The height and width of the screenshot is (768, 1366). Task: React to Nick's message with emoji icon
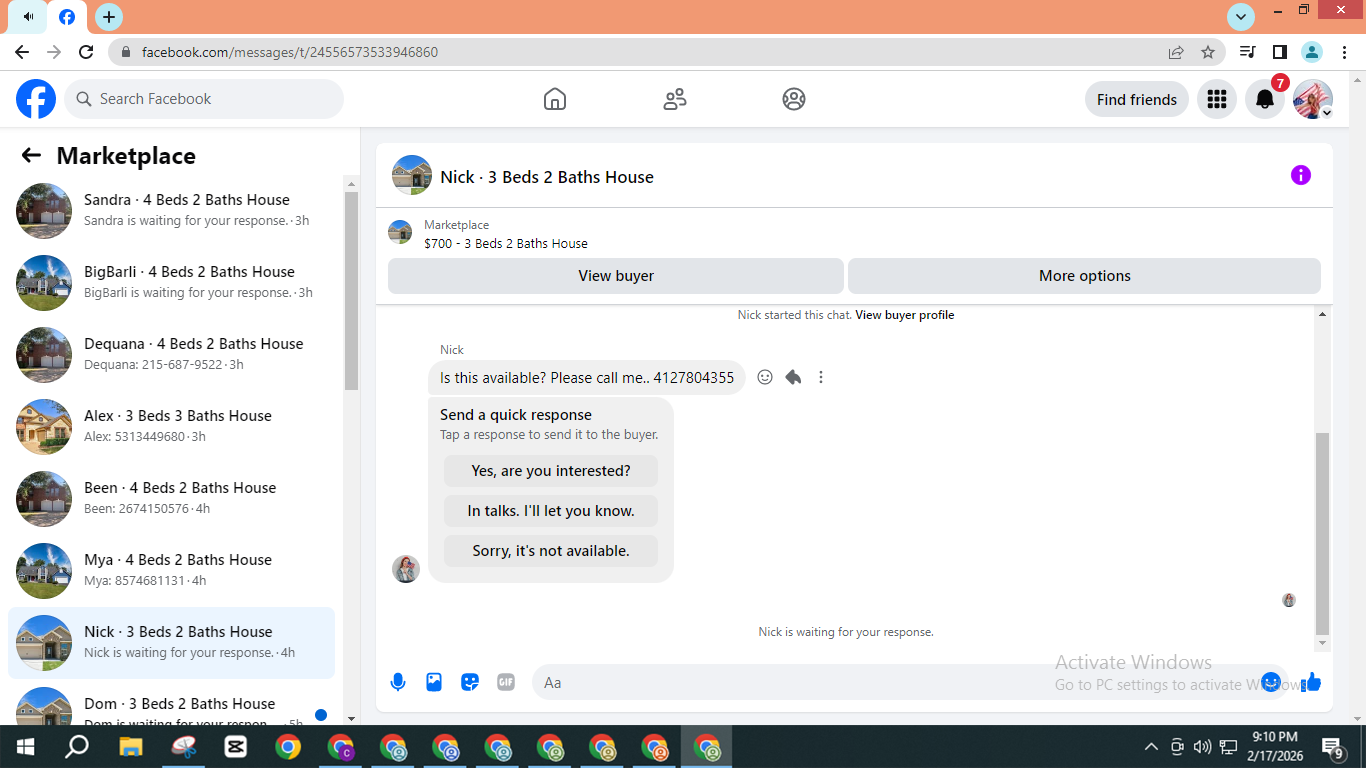[x=765, y=377]
